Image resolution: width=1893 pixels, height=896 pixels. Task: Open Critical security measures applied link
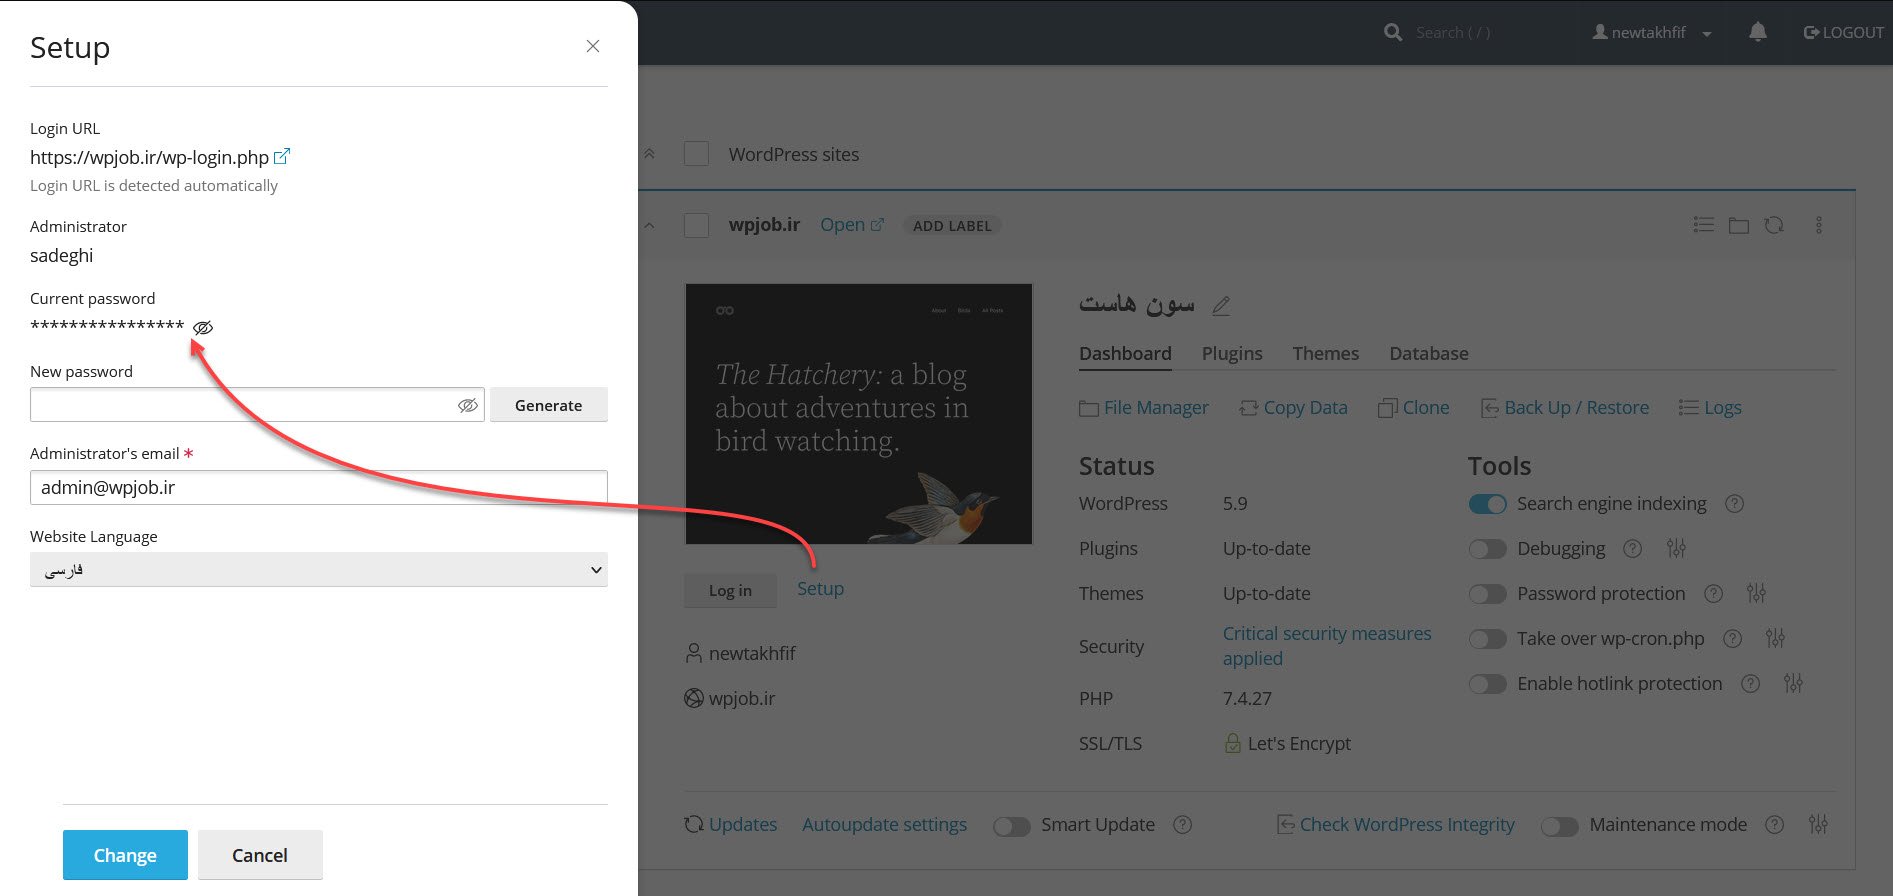tap(1327, 646)
